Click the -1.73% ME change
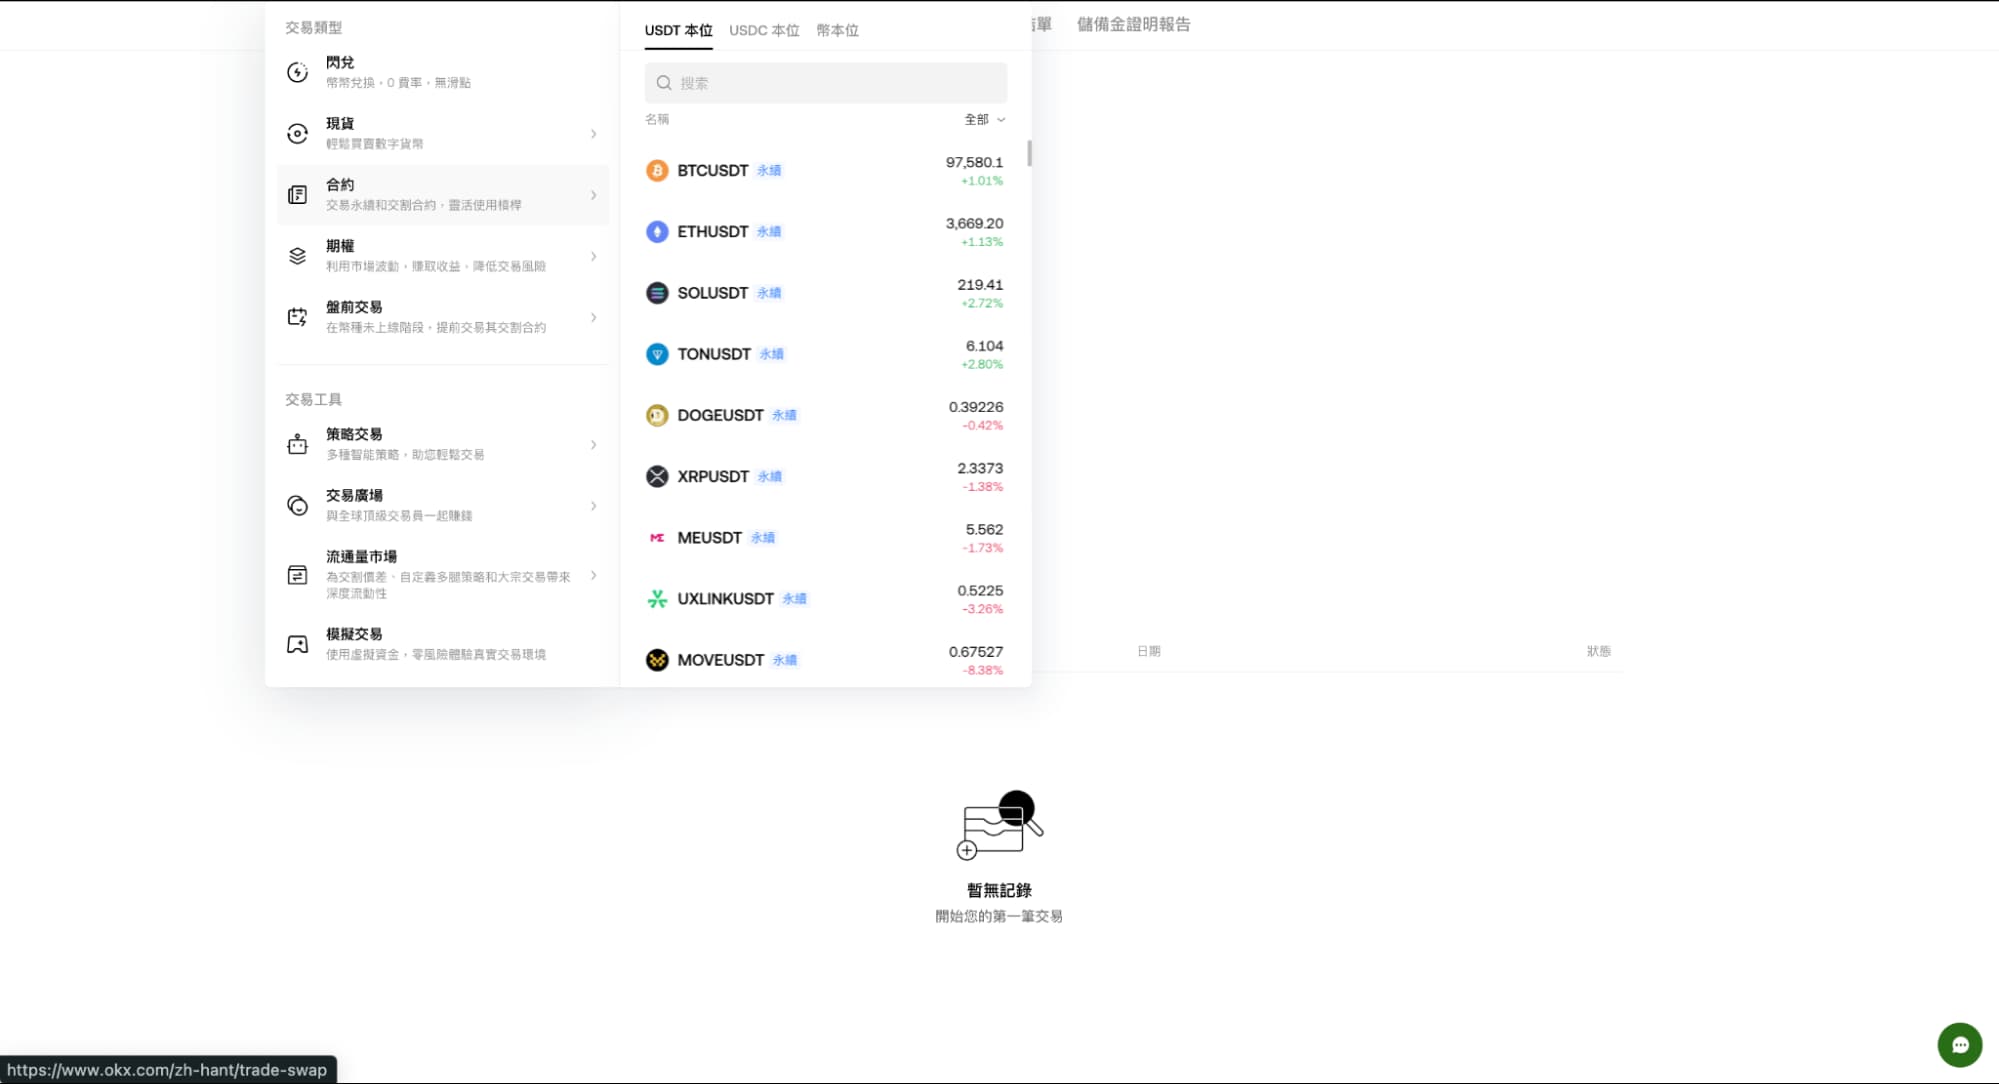 (x=982, y=548)
